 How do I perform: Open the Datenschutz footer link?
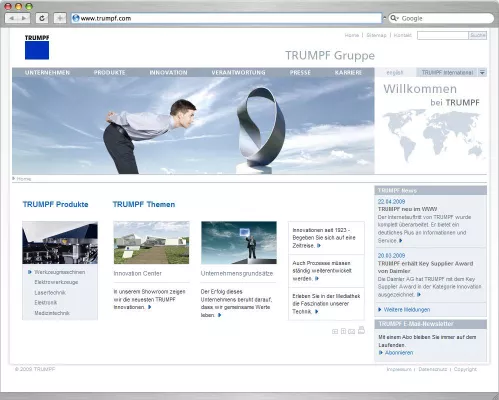click(433, 369)
